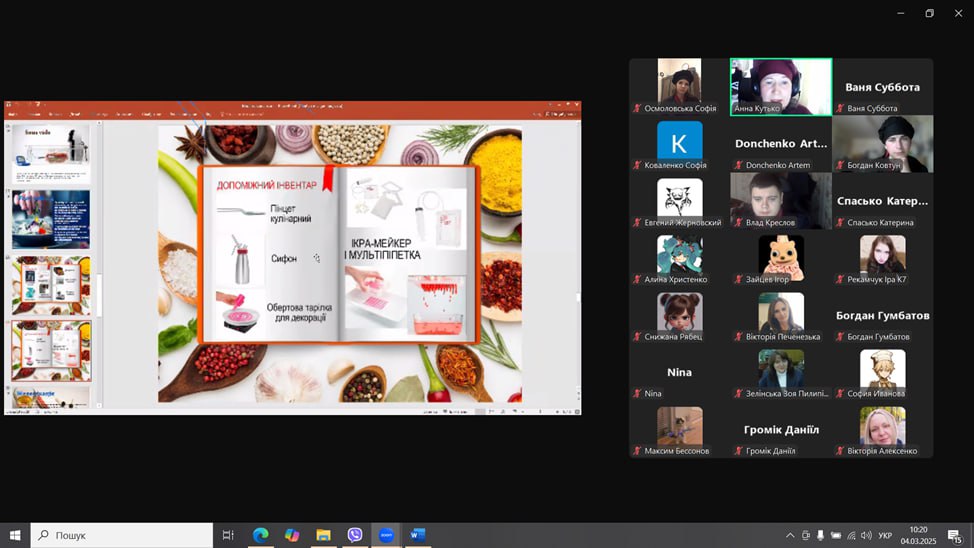Screen dimensions: 974x548
Task: Expand the hidden system tray icons chevron
Action: (790, 535)
